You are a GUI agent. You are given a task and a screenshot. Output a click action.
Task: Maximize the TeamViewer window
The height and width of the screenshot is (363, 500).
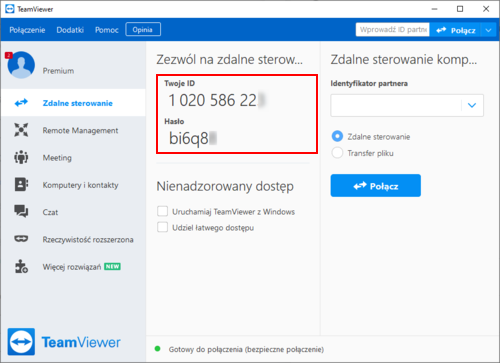[x=460, y=9]
